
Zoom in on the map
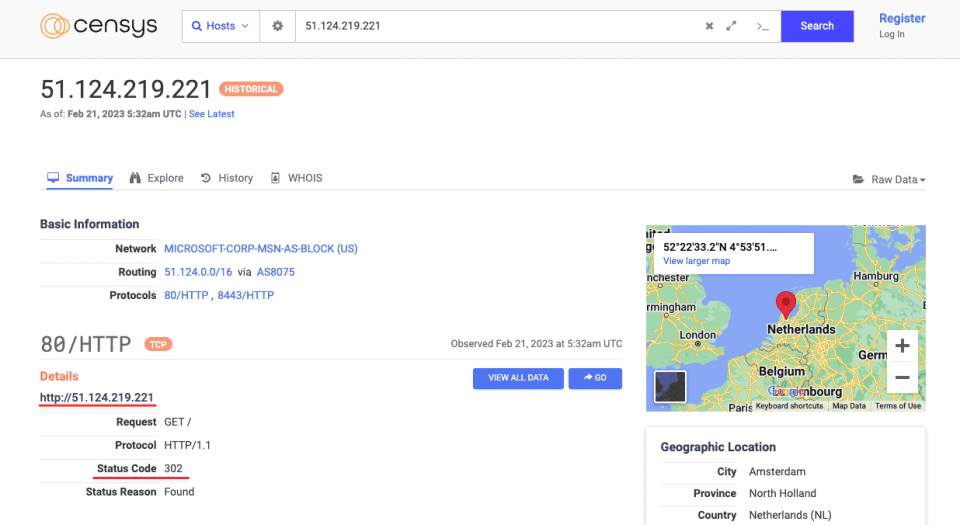click(901, 346)
